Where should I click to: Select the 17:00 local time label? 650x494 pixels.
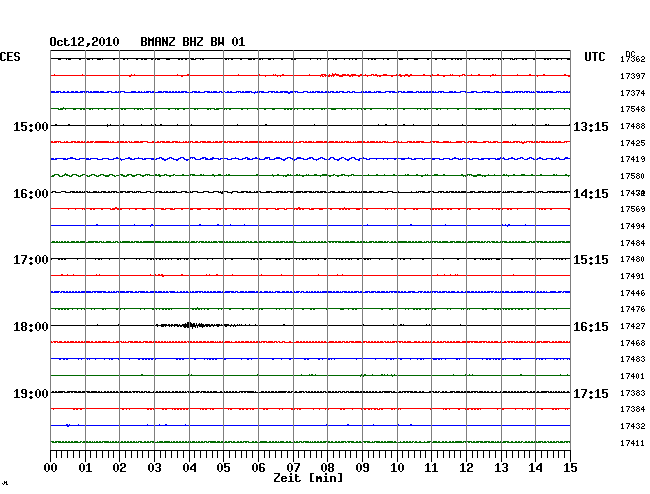coord(31,260)
